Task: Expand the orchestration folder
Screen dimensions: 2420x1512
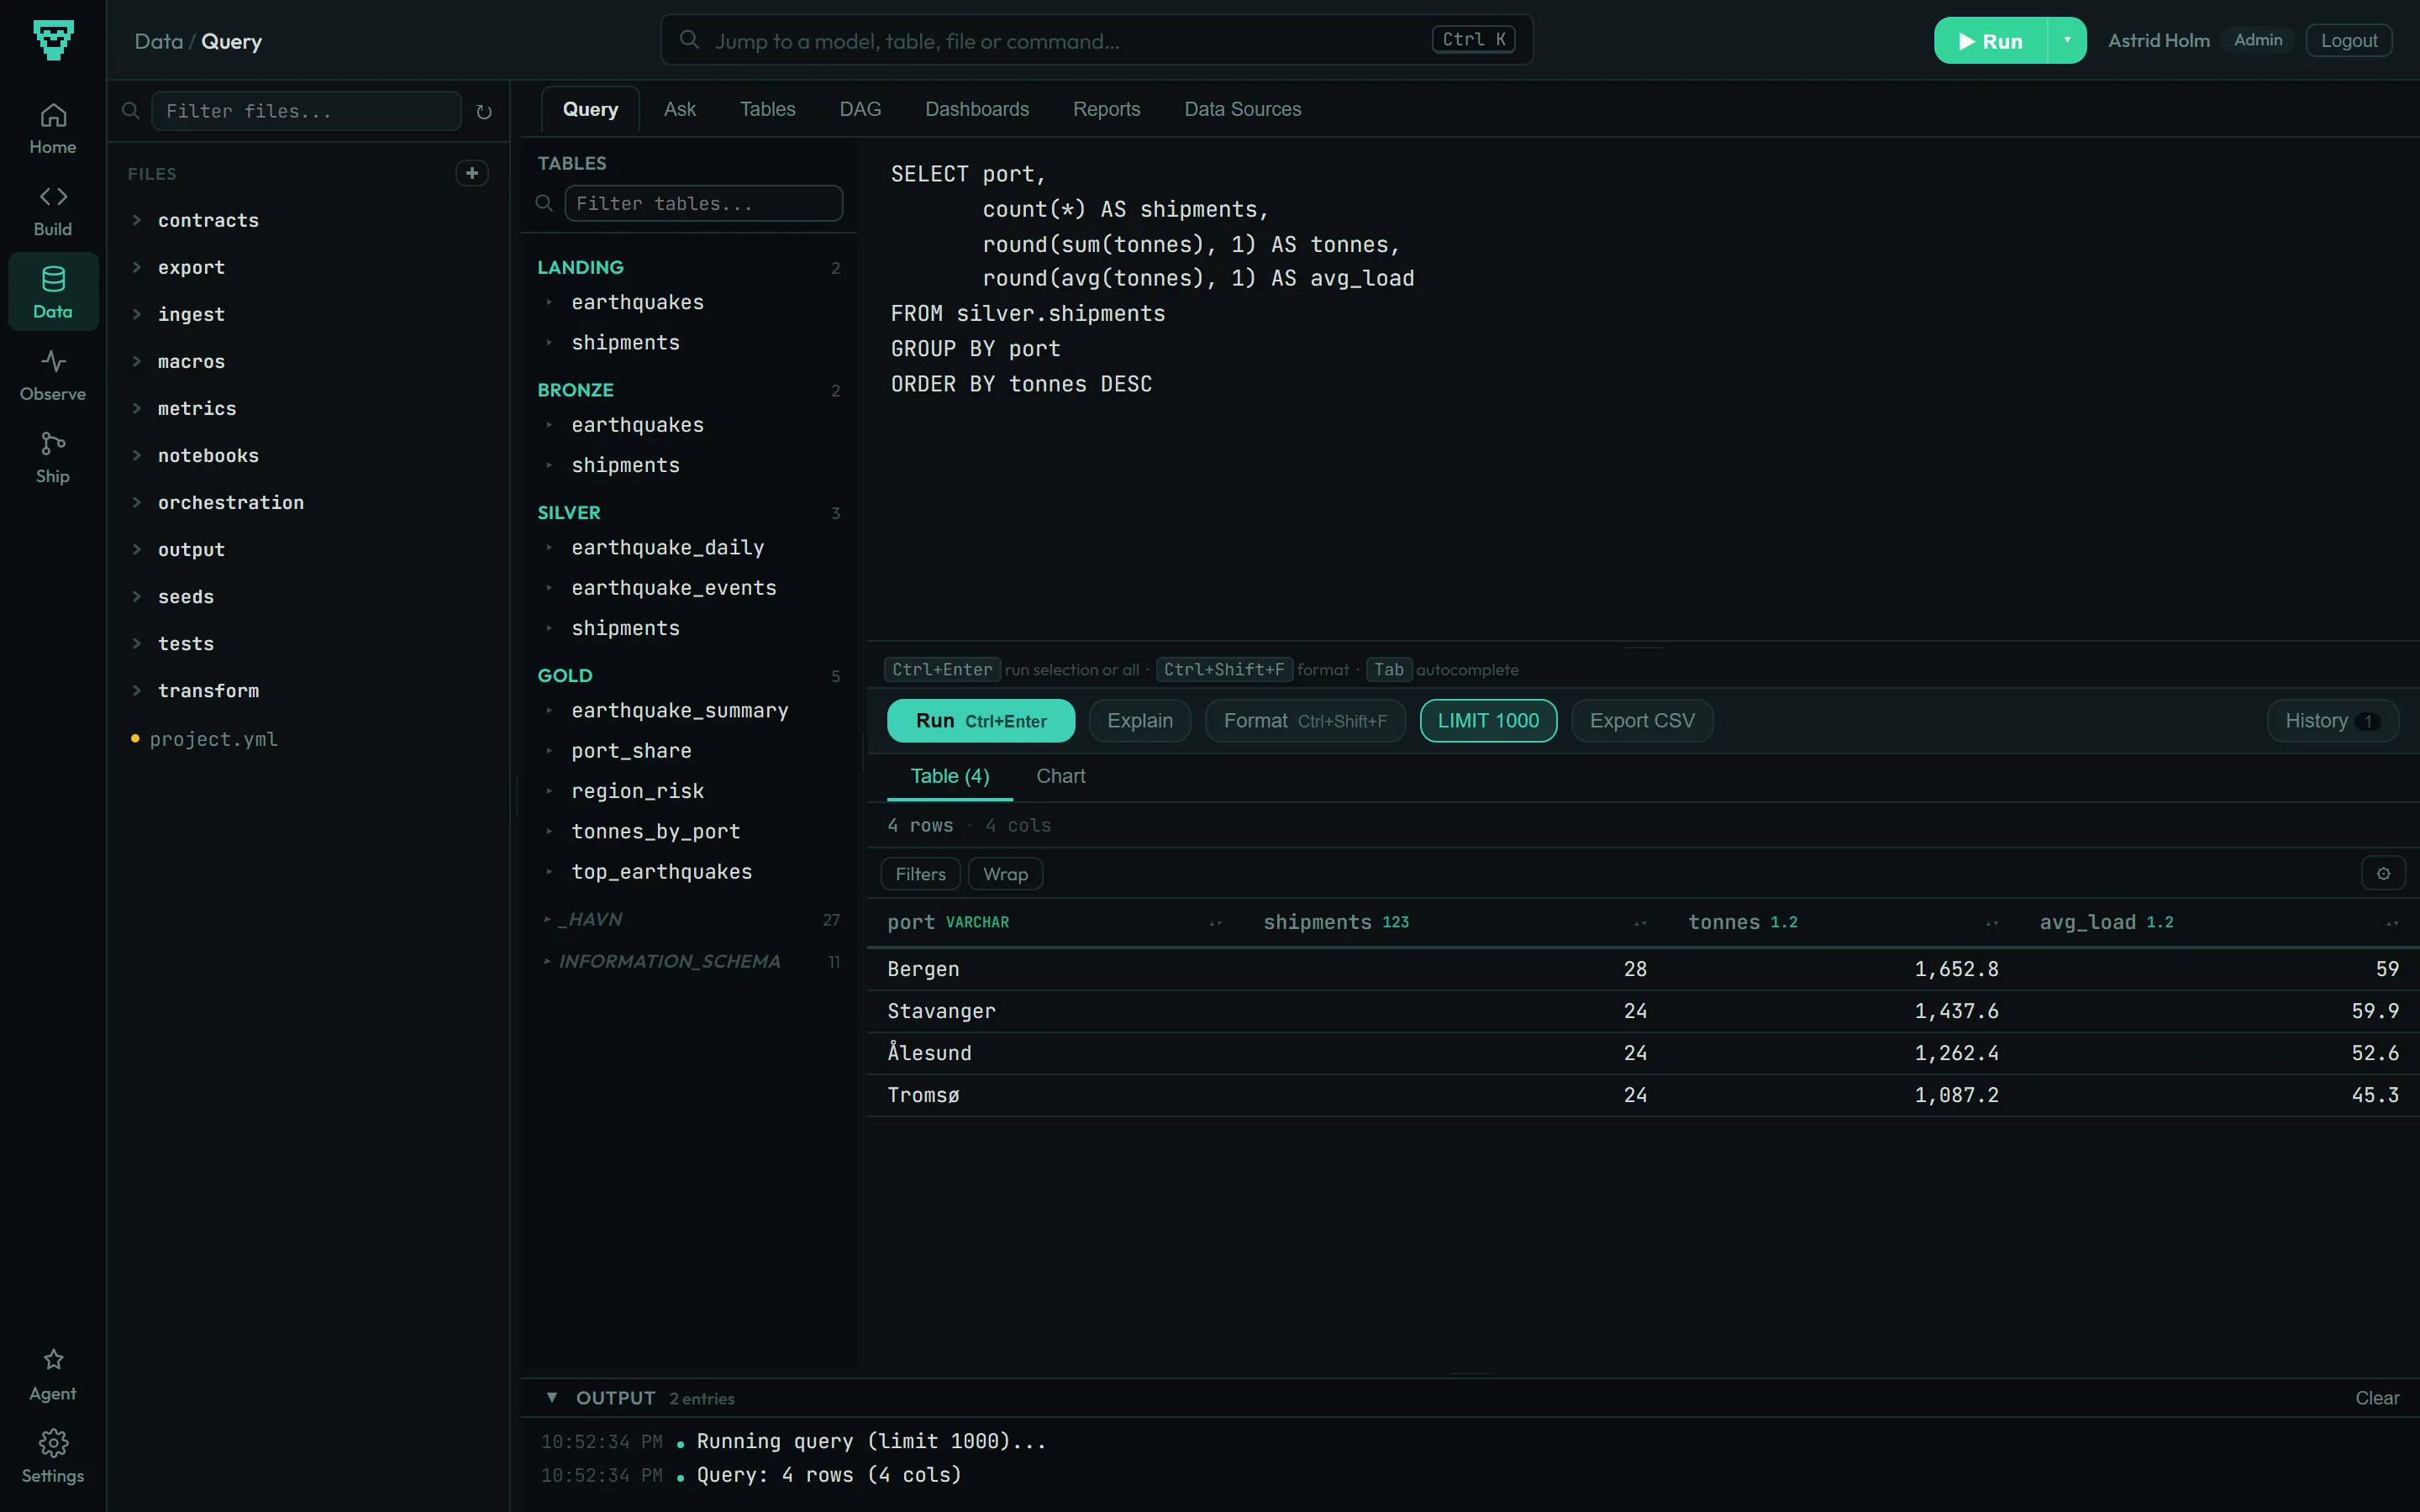Action: (x=310, y=503)
